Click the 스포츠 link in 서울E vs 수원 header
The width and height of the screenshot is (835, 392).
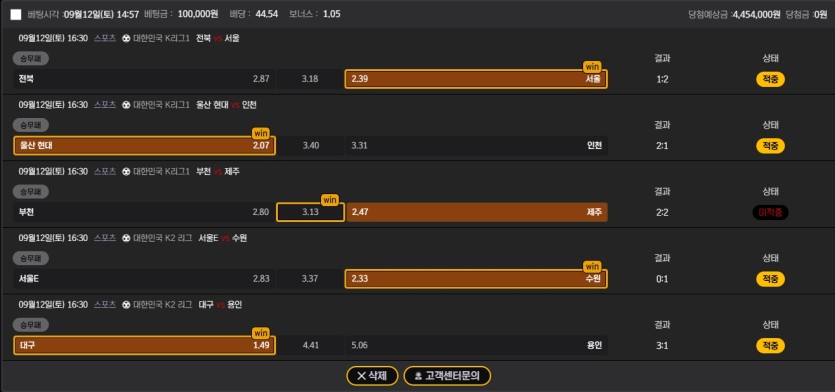click(105, 238)
